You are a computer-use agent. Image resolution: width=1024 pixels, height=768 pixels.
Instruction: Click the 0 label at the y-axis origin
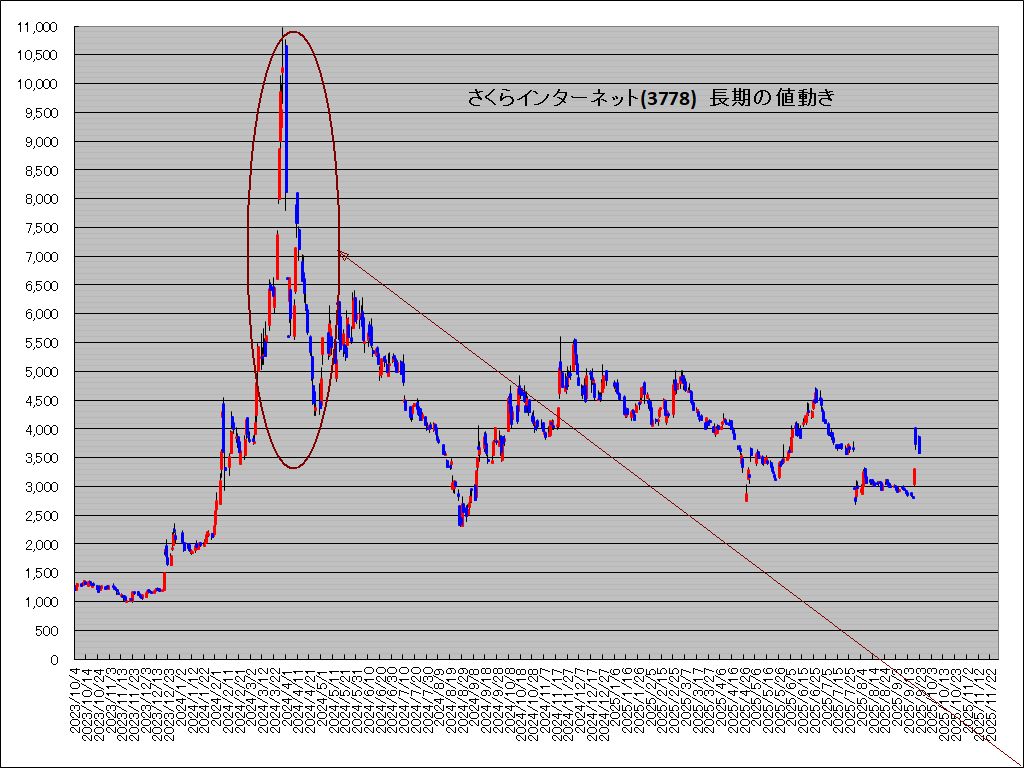pyautogui.click(x=56, y=660)
